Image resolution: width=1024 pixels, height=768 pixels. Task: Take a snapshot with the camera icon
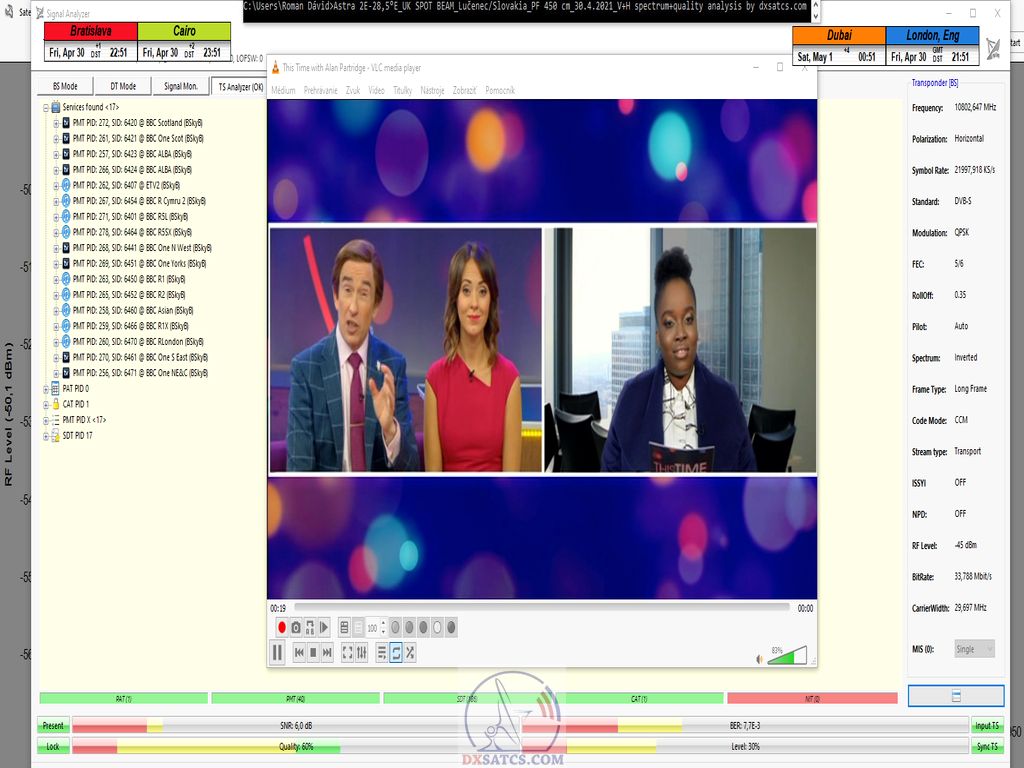coord(296,628)
